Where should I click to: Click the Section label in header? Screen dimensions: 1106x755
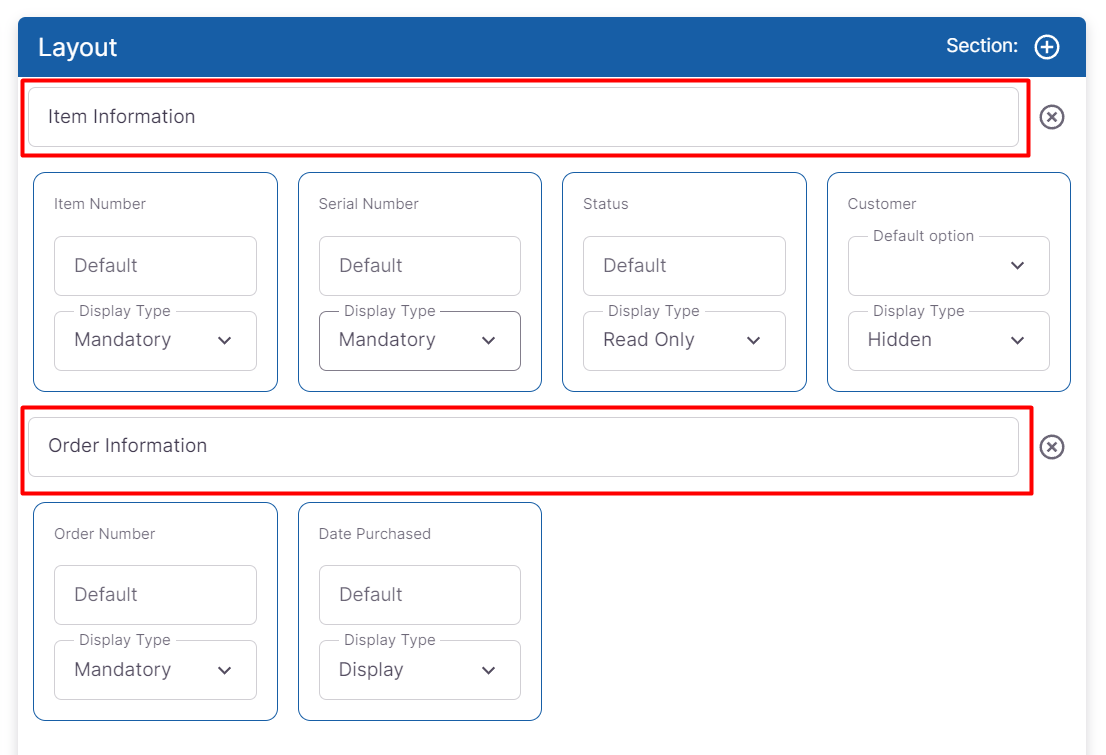click(x=981, y=46)
